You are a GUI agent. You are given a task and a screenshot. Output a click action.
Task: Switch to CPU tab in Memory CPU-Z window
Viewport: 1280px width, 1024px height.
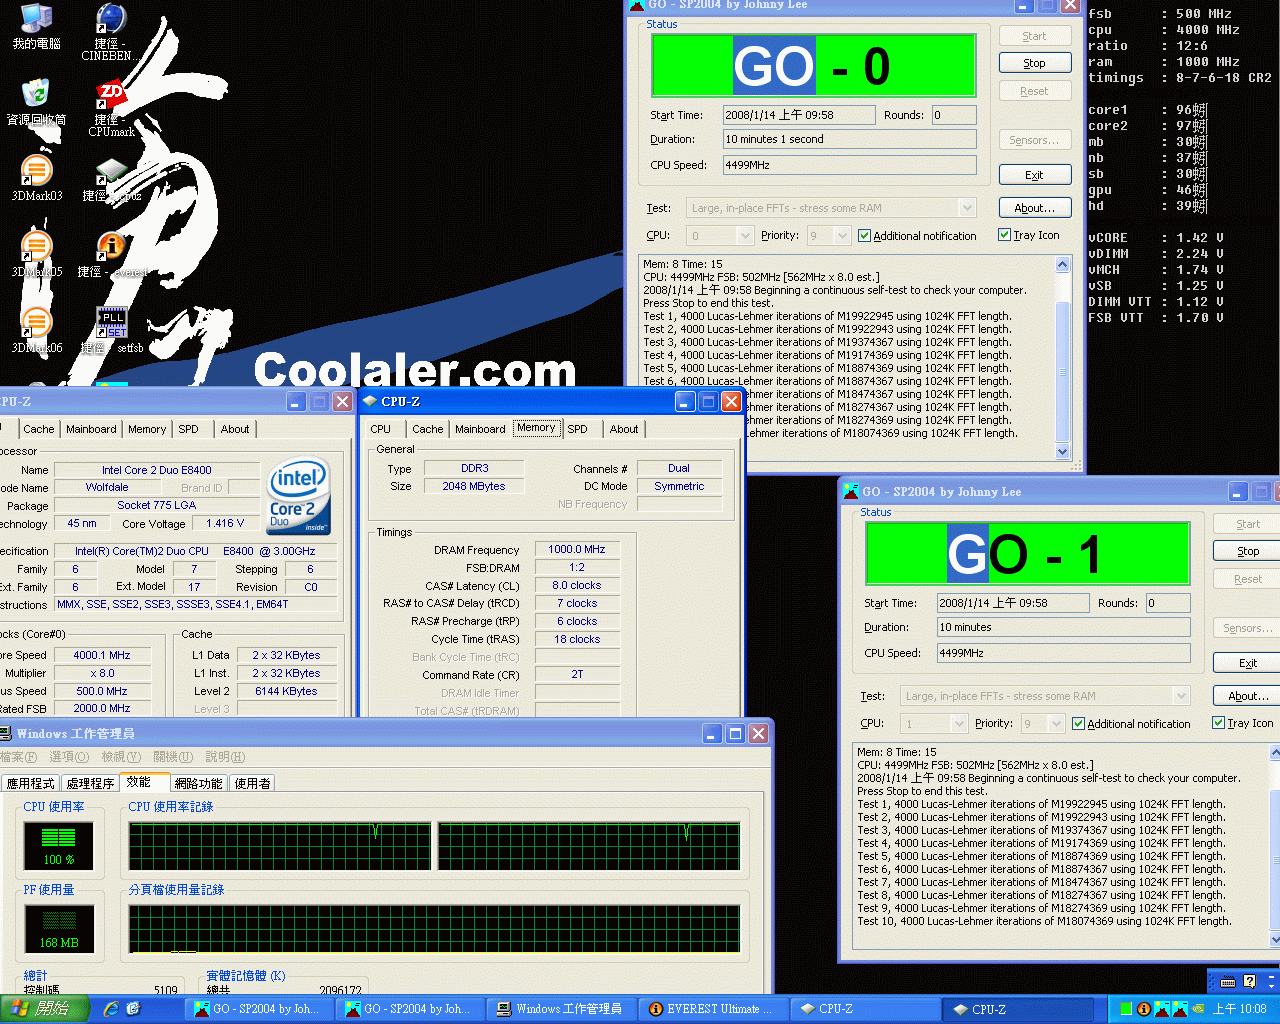point(381,429)
